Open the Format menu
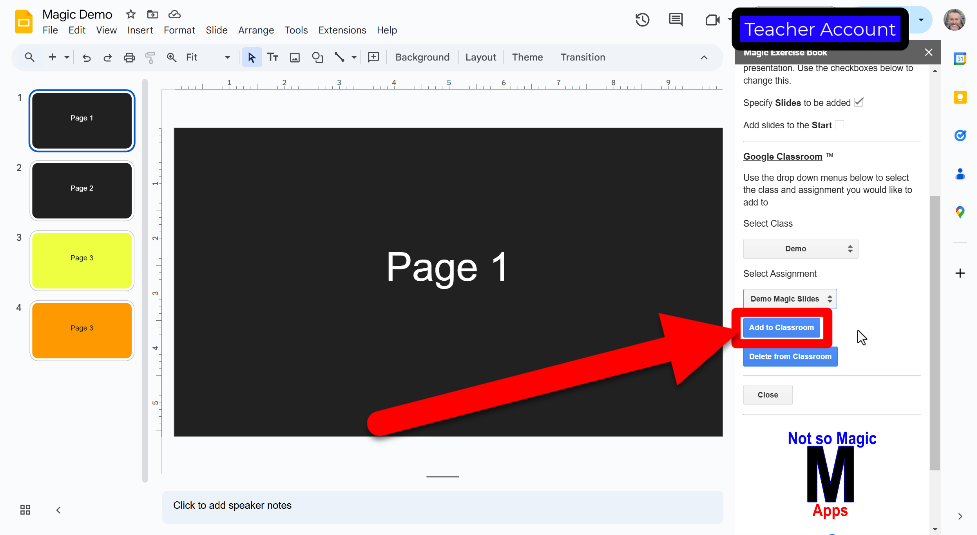 [179, 30]
